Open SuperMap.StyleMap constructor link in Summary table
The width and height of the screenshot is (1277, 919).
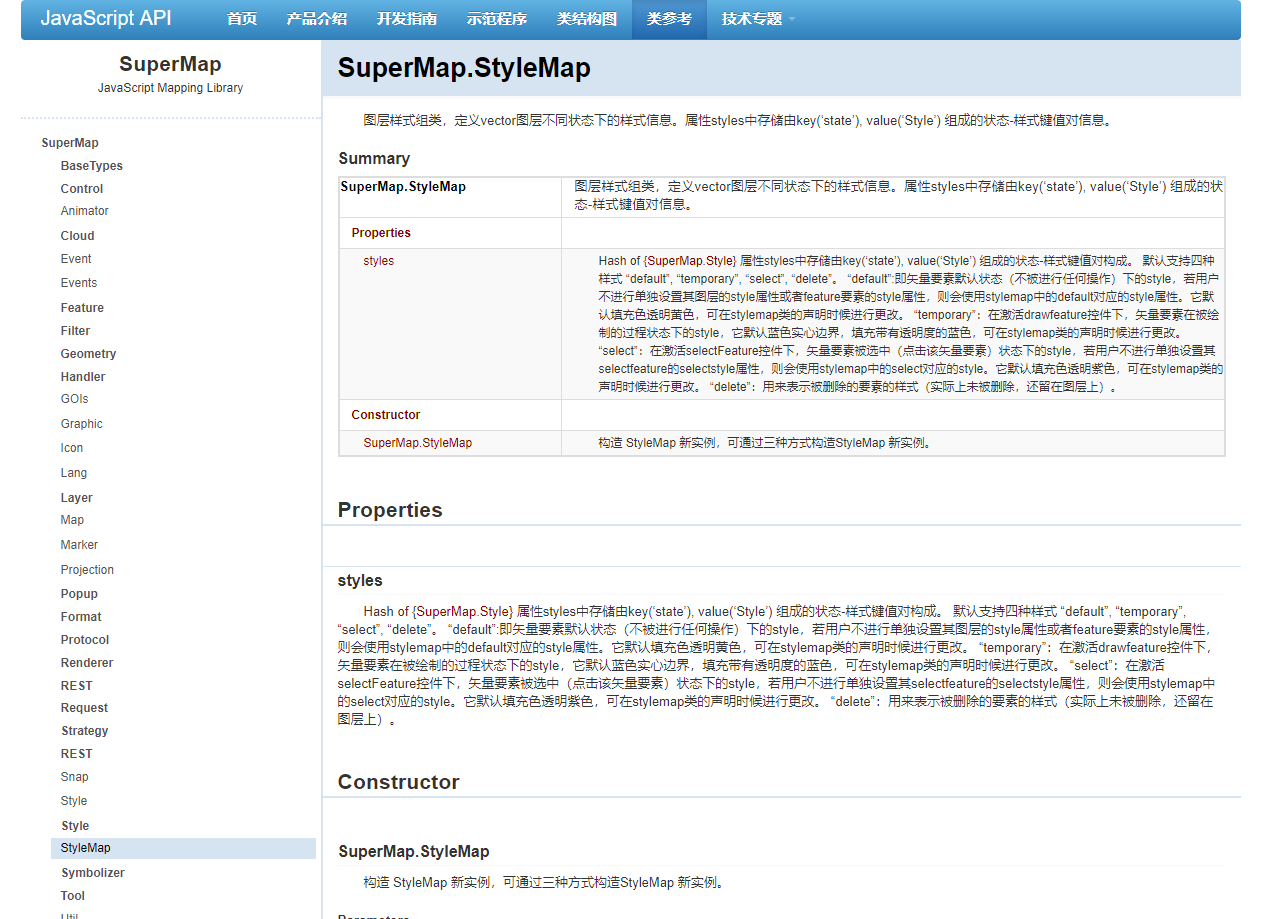click(x=418, y=443)
